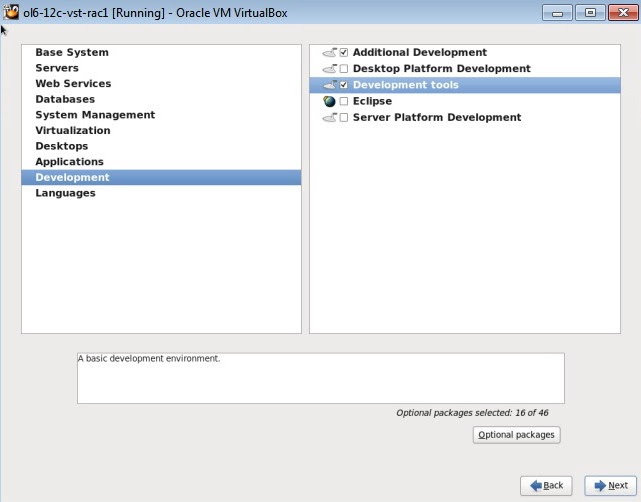This screenshot has width=641, height=502.
Task: Select the Base System category
Action: point(161,52)
